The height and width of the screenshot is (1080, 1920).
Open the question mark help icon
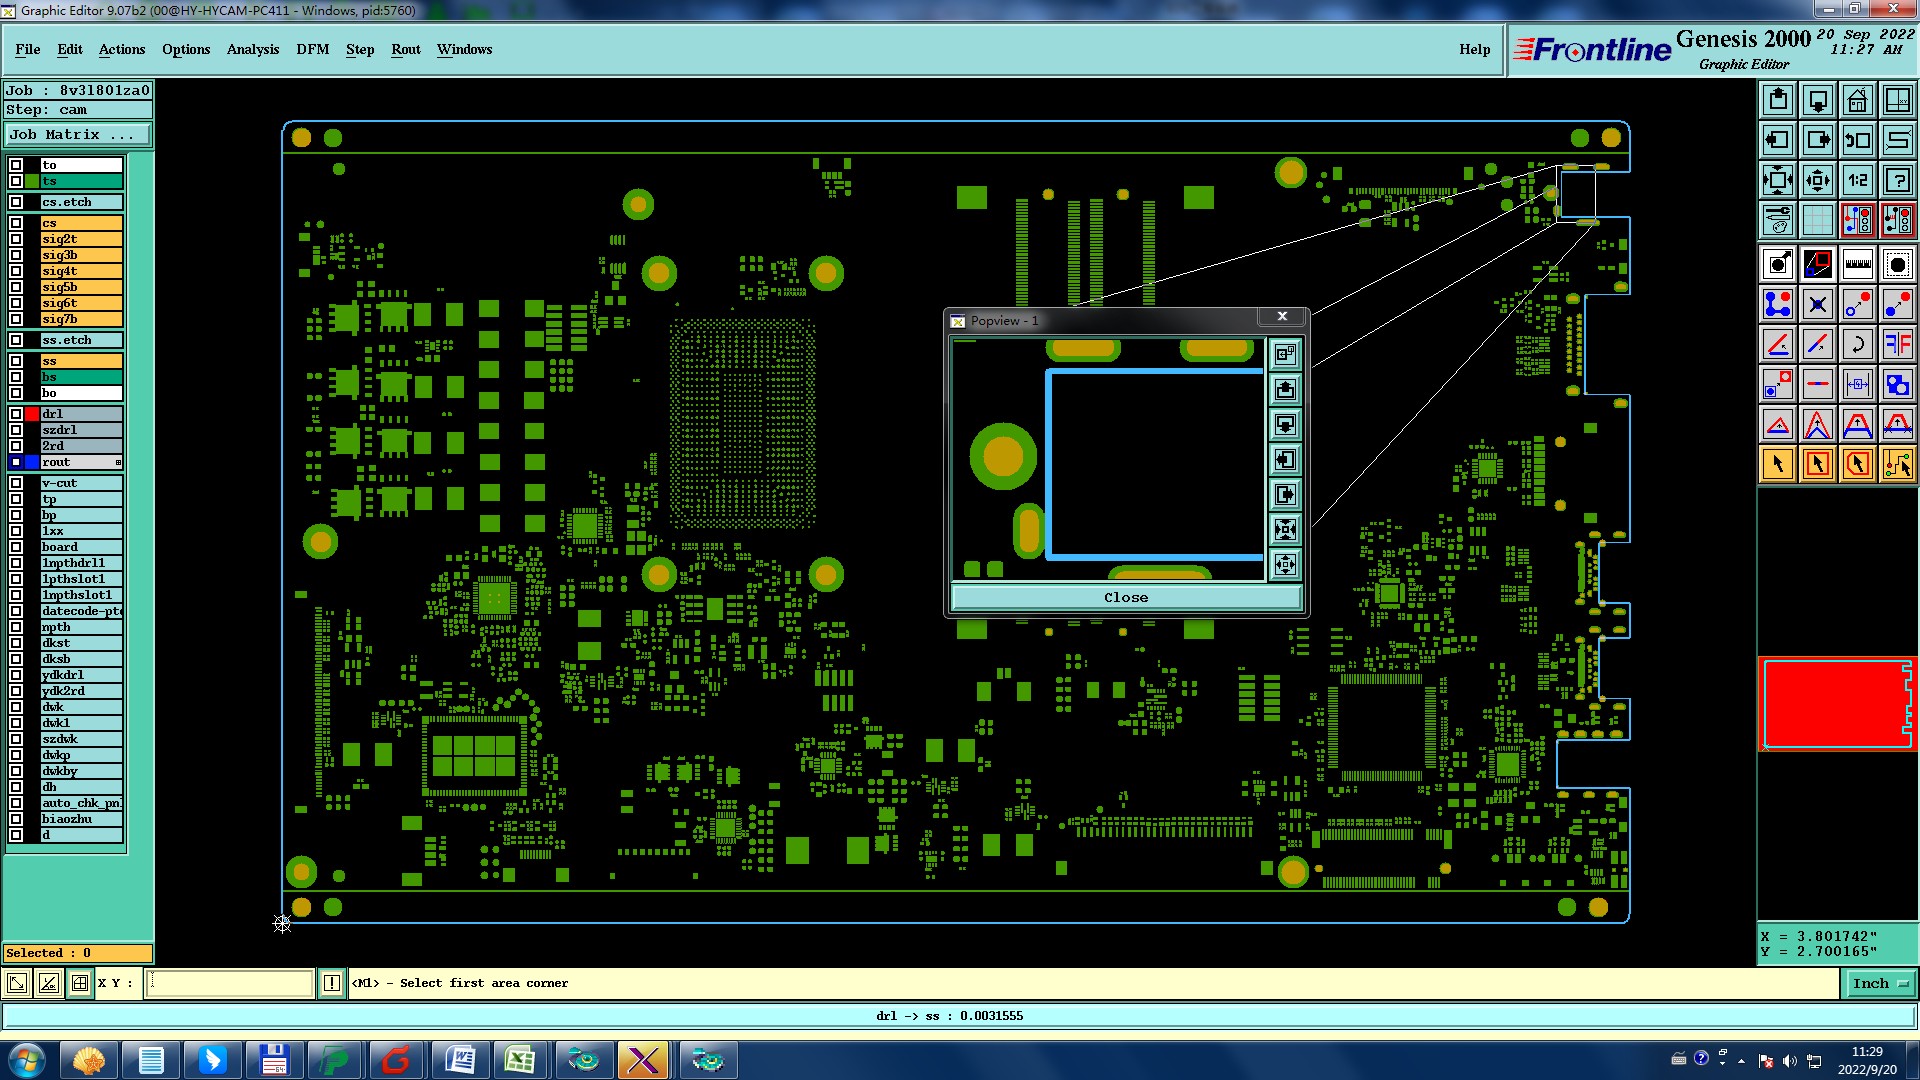point(1897,180)
